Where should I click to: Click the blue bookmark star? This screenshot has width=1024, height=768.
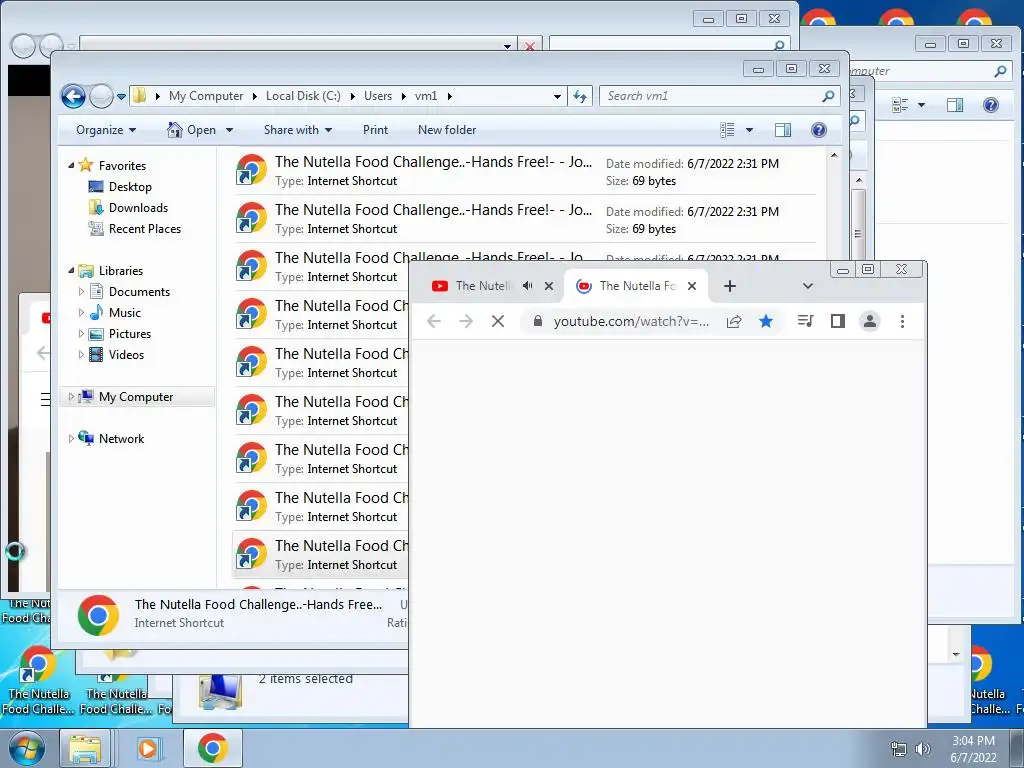click(x=766, y=321)
